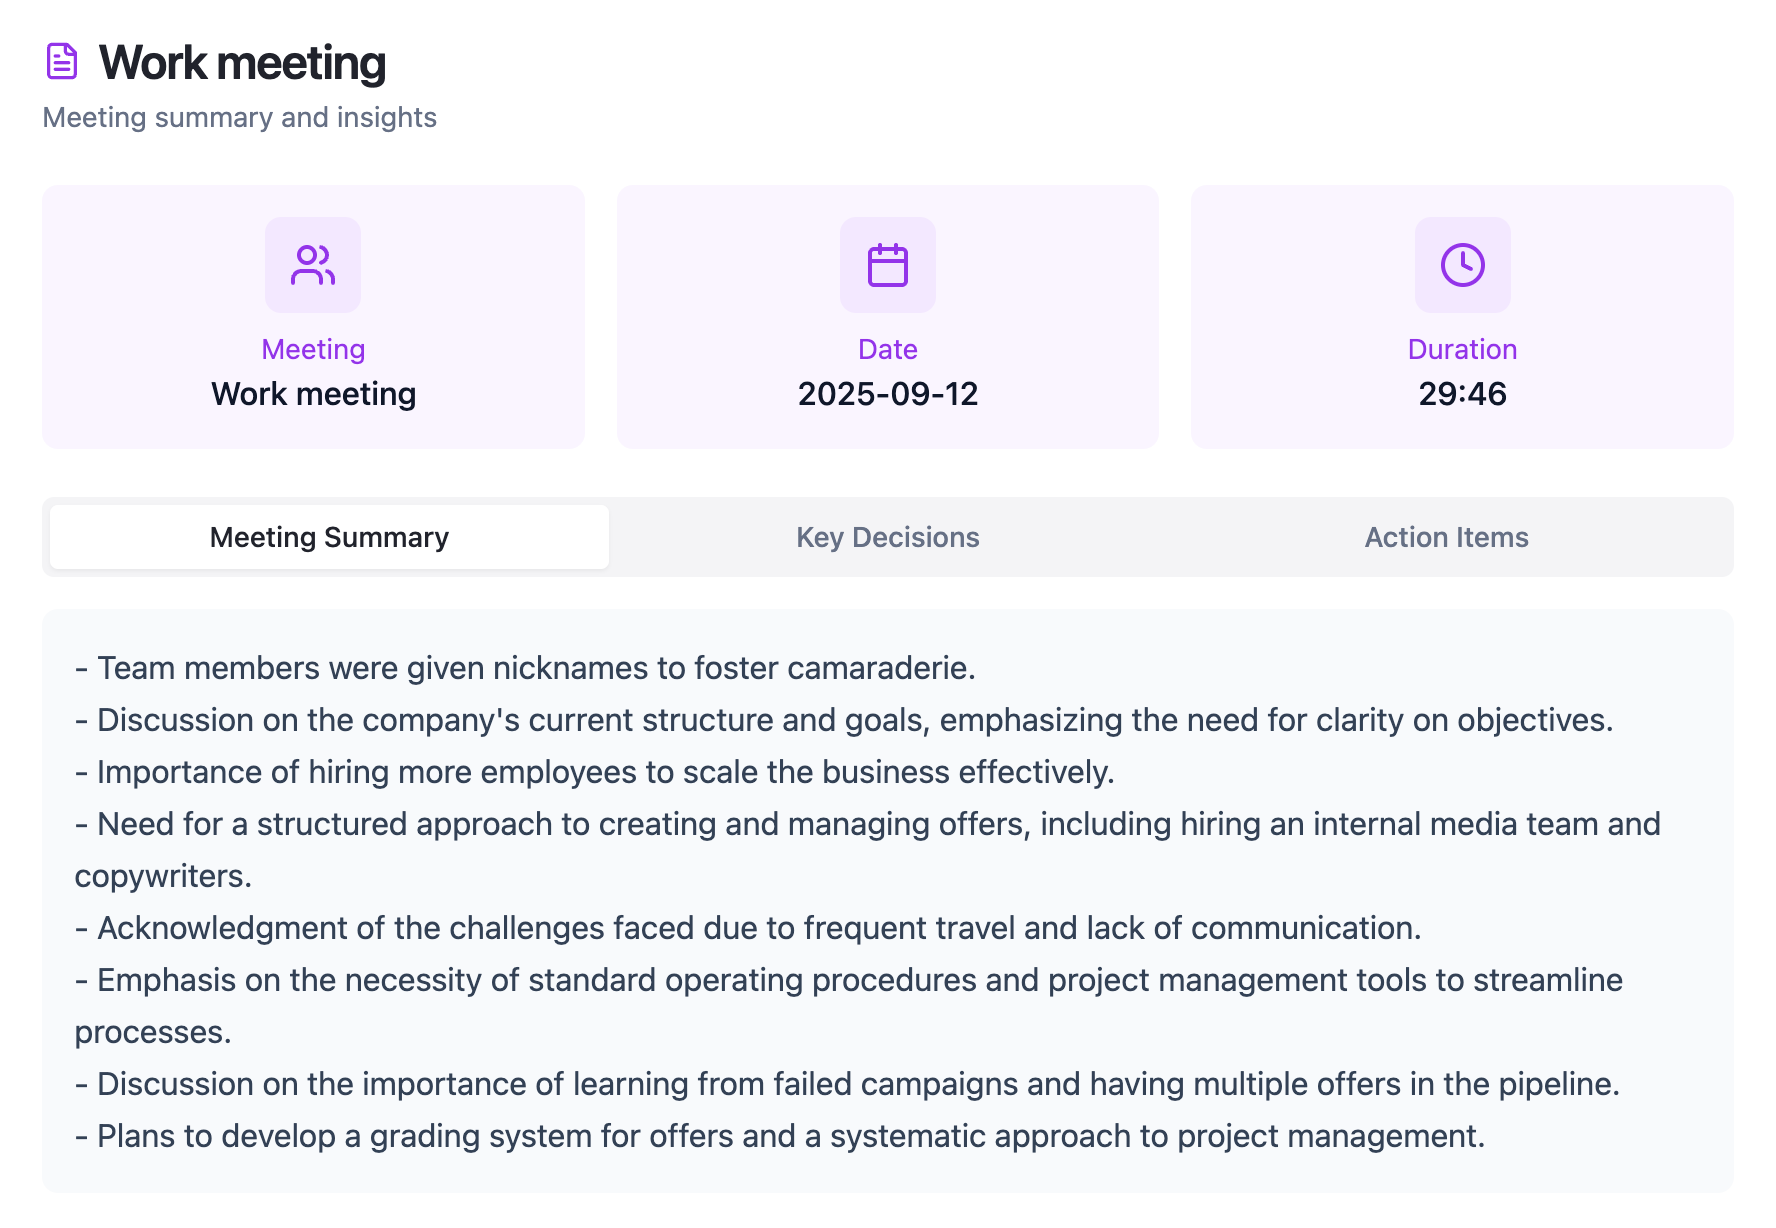Click the 'Meeting summary and insights' subtitle
The height and width of the screenshot is (1228, 1776).
[x=239, y=117]
